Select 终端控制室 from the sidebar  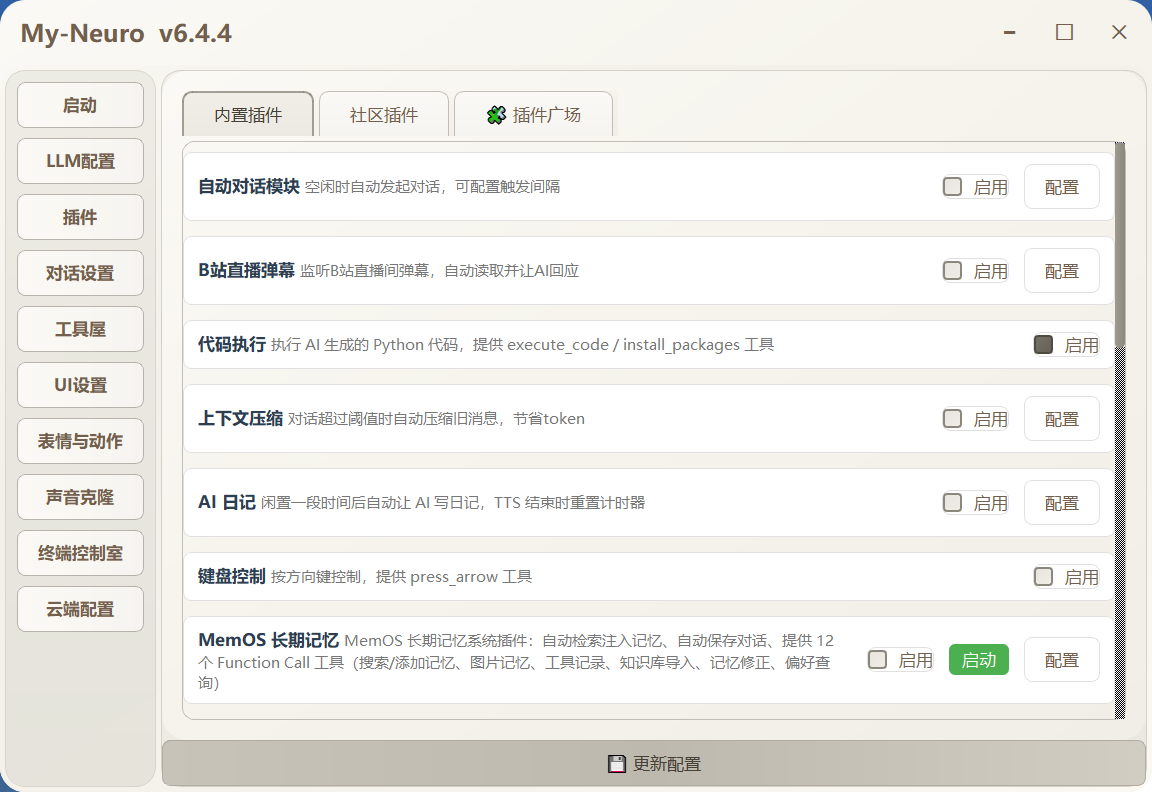(x=80, y=553)
